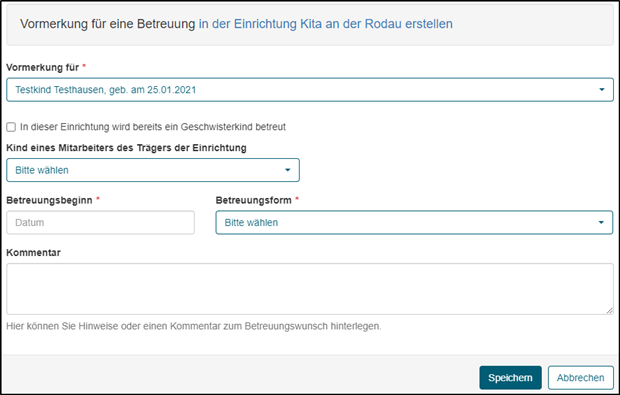620x395 pixels.
Task: Open the Betreuungsform dropdown
Action: [x=414, y=223]
